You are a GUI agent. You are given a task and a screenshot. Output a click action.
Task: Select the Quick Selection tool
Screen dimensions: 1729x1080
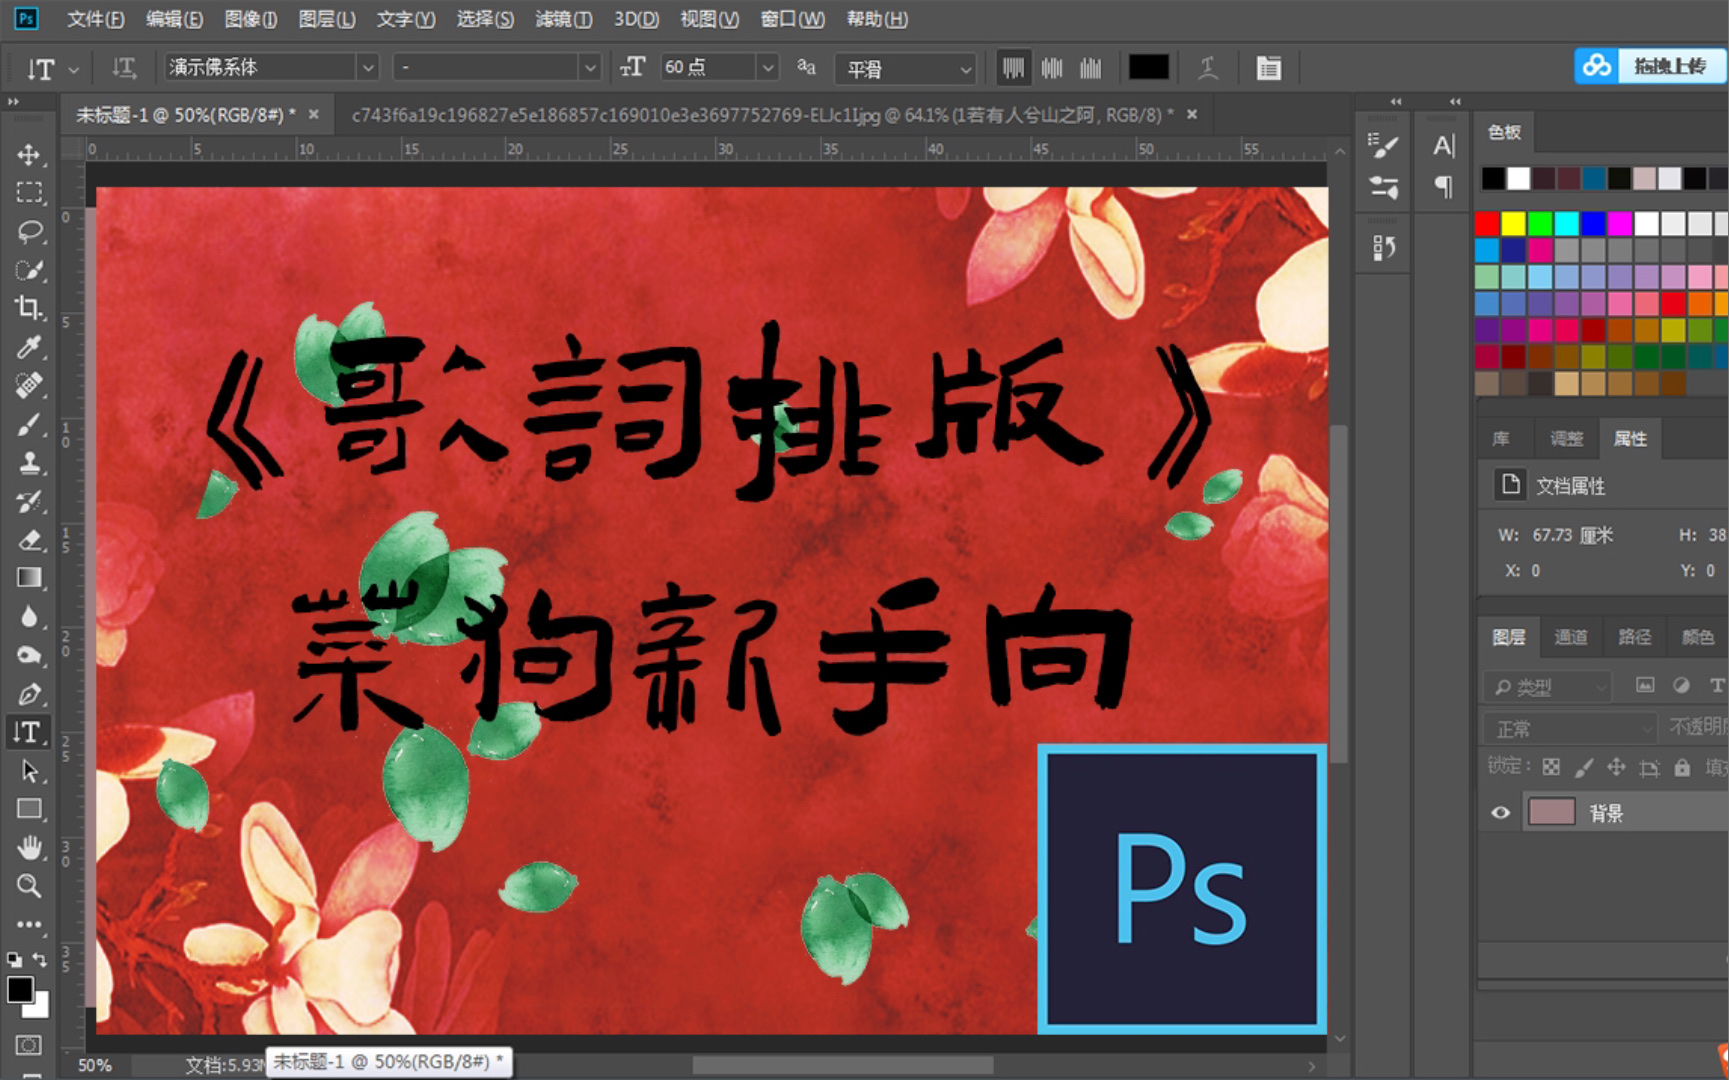[29, 270]
